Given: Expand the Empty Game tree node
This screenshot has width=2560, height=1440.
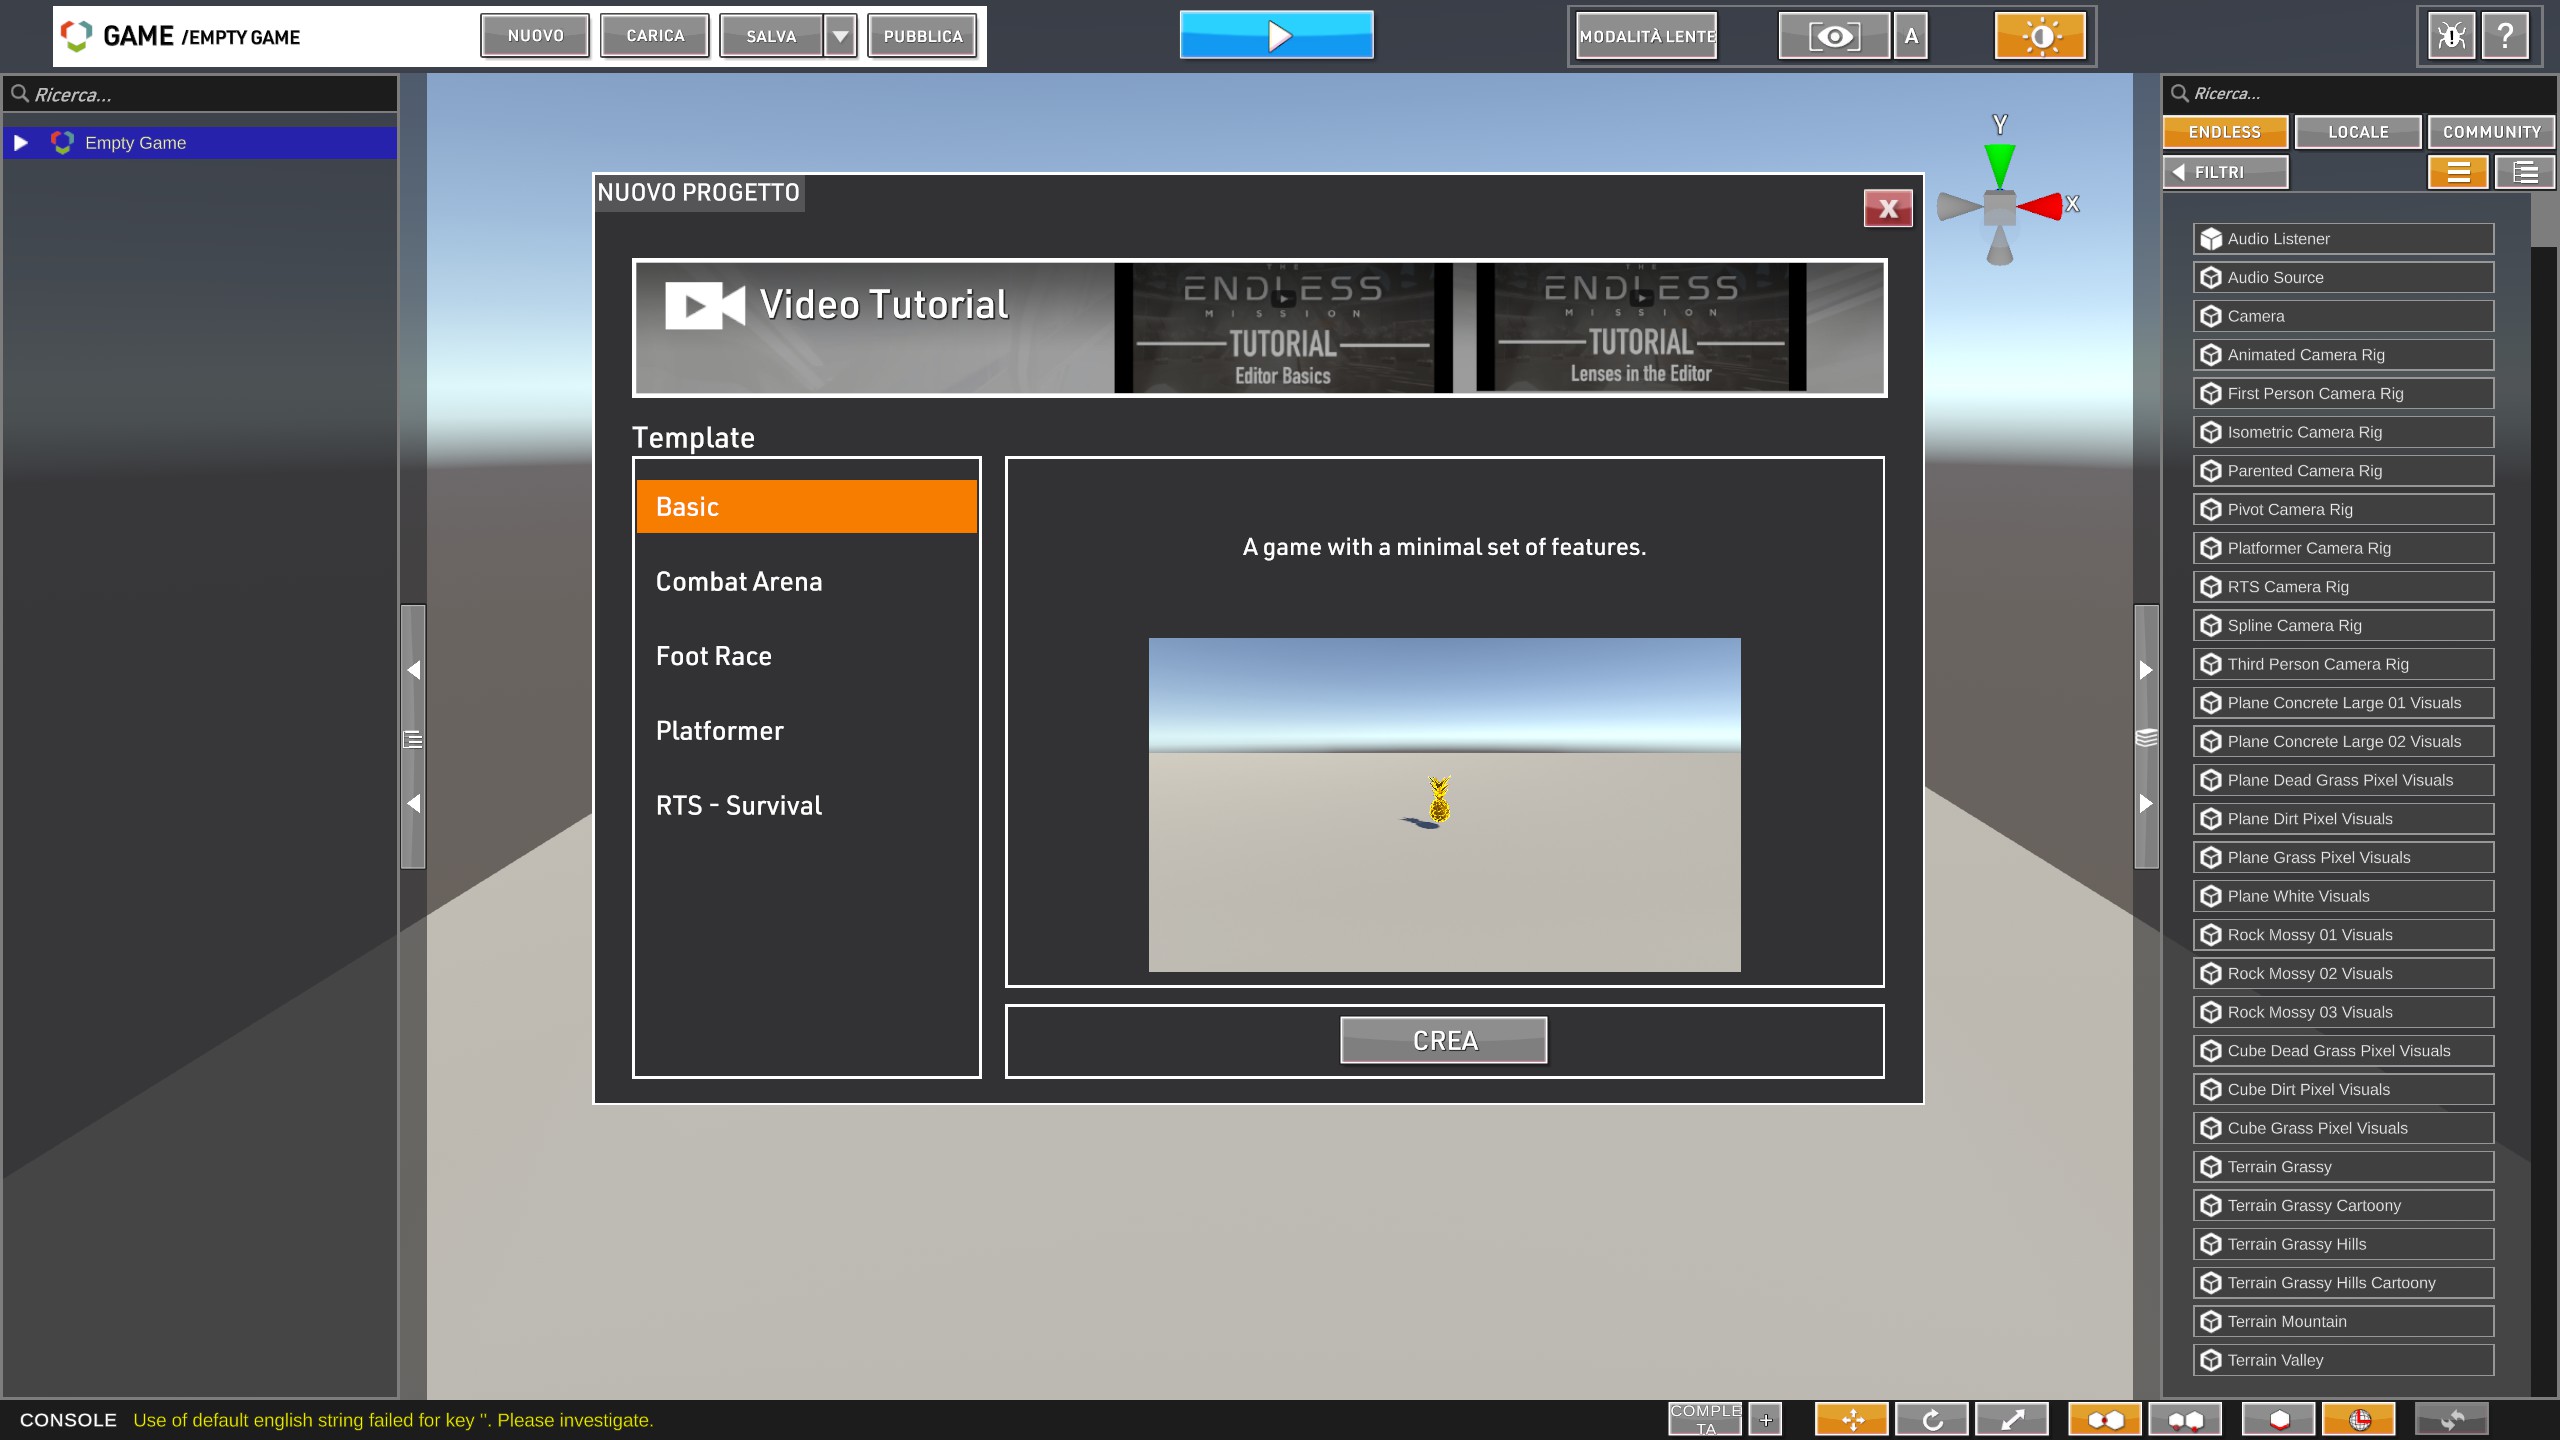Looking at the screenshot, I should click(20, 143).
